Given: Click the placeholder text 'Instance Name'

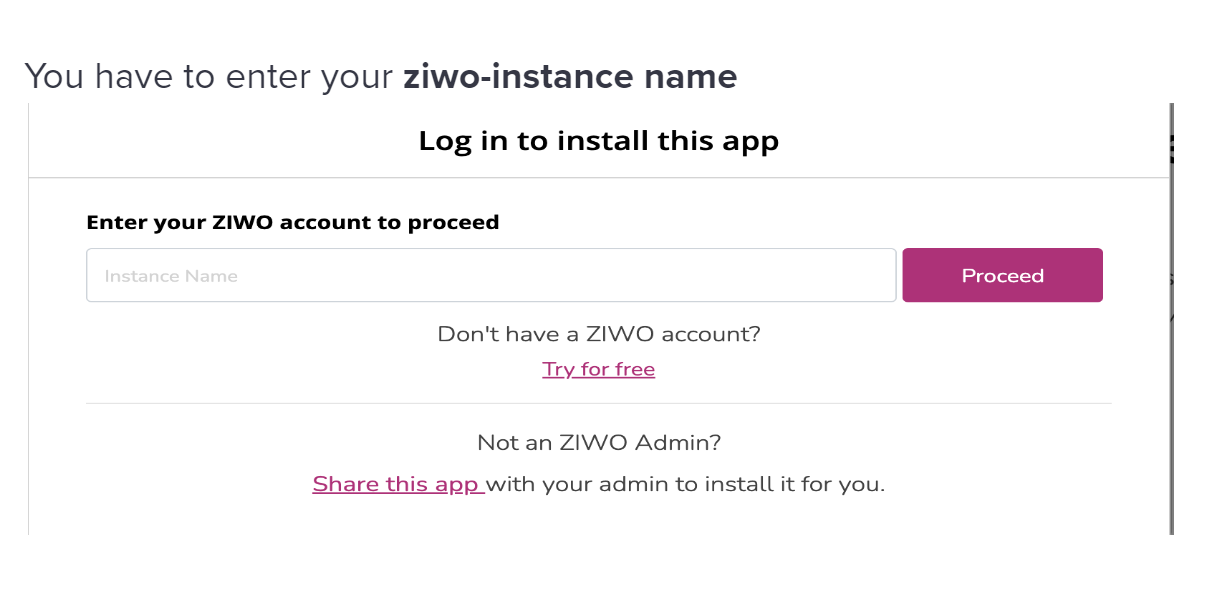Looking at the screenshot, I should [x=171, y=276].
